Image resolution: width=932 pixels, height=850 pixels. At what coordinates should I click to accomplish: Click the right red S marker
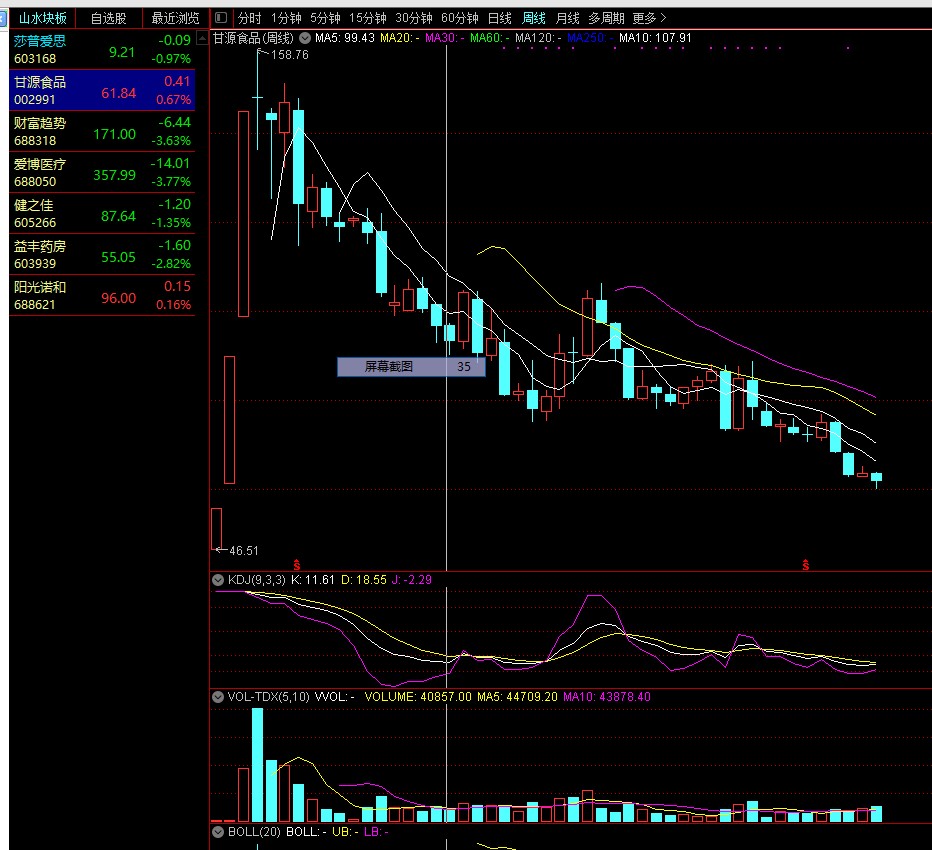tap(805, 565)
